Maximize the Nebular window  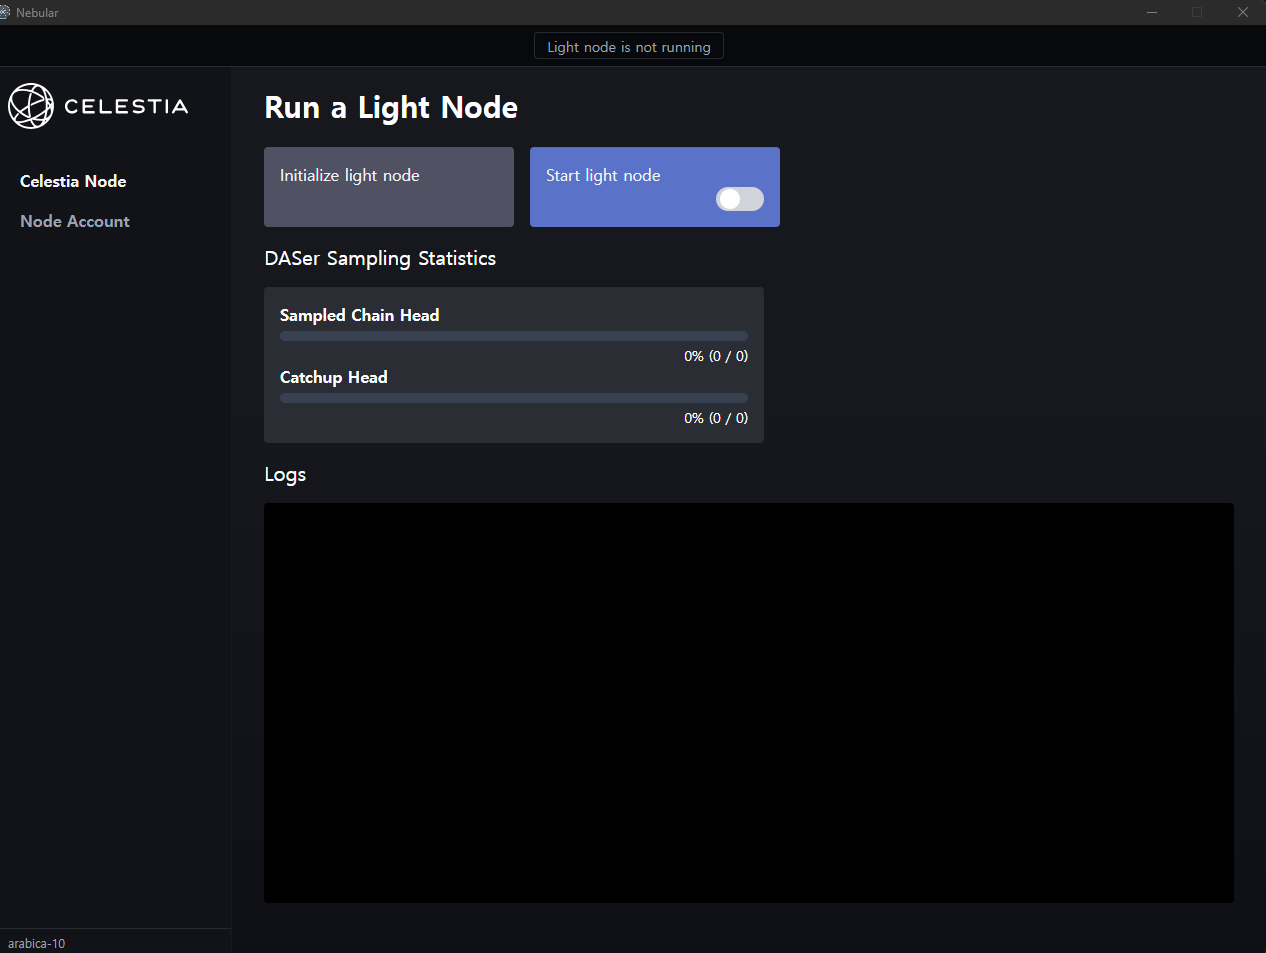(1197, 12)
